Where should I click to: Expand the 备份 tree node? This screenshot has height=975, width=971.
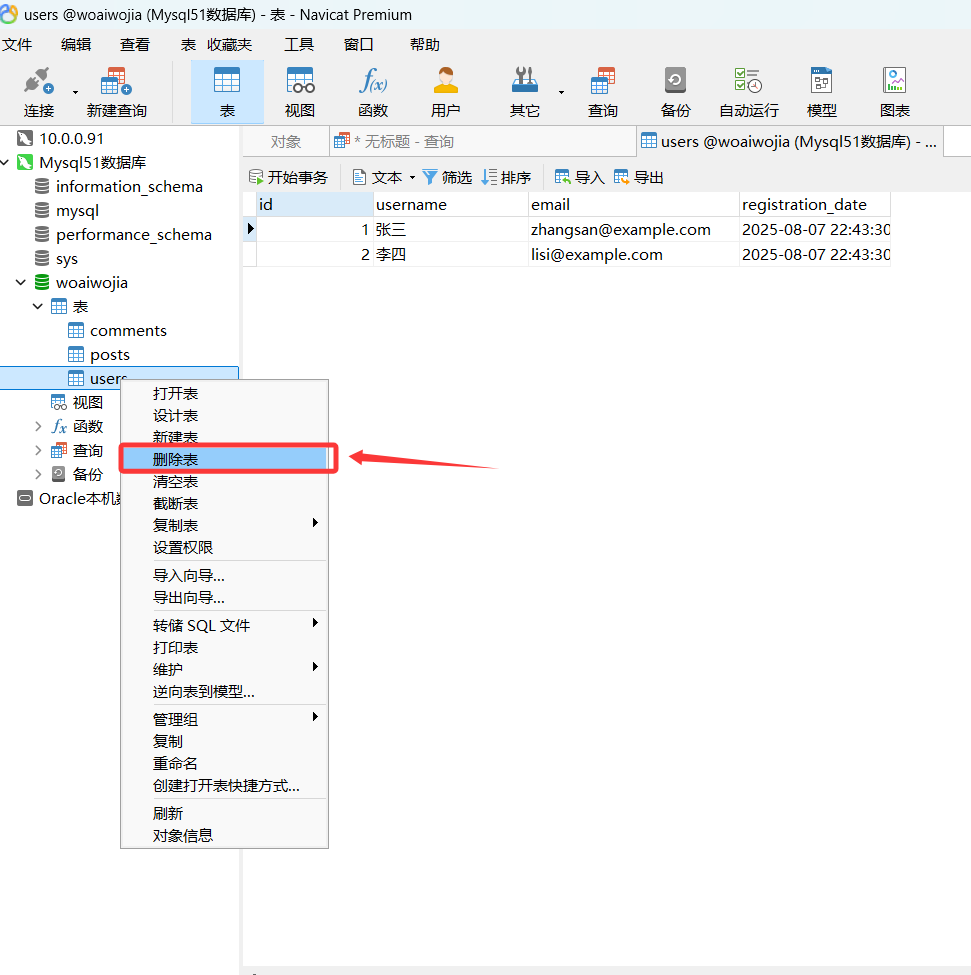pyautogui.click(x=38, y=475)
